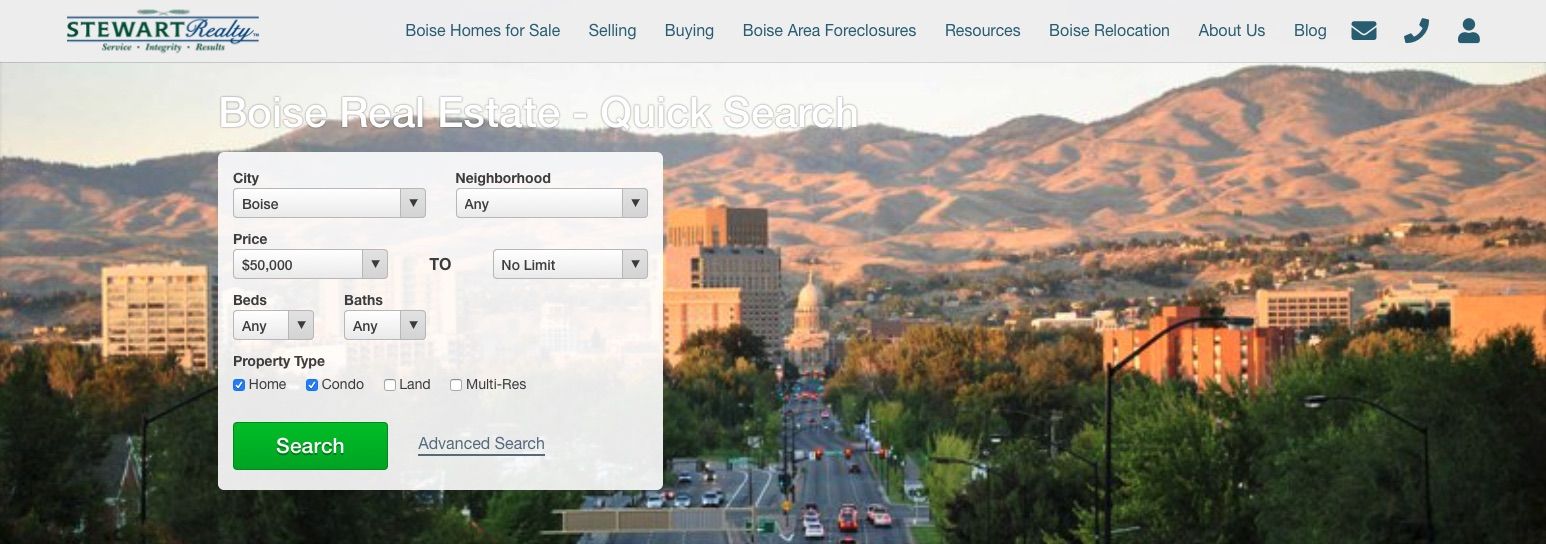
Task: Click the Stewart Realty logo
Action: [x=163, y=31]
